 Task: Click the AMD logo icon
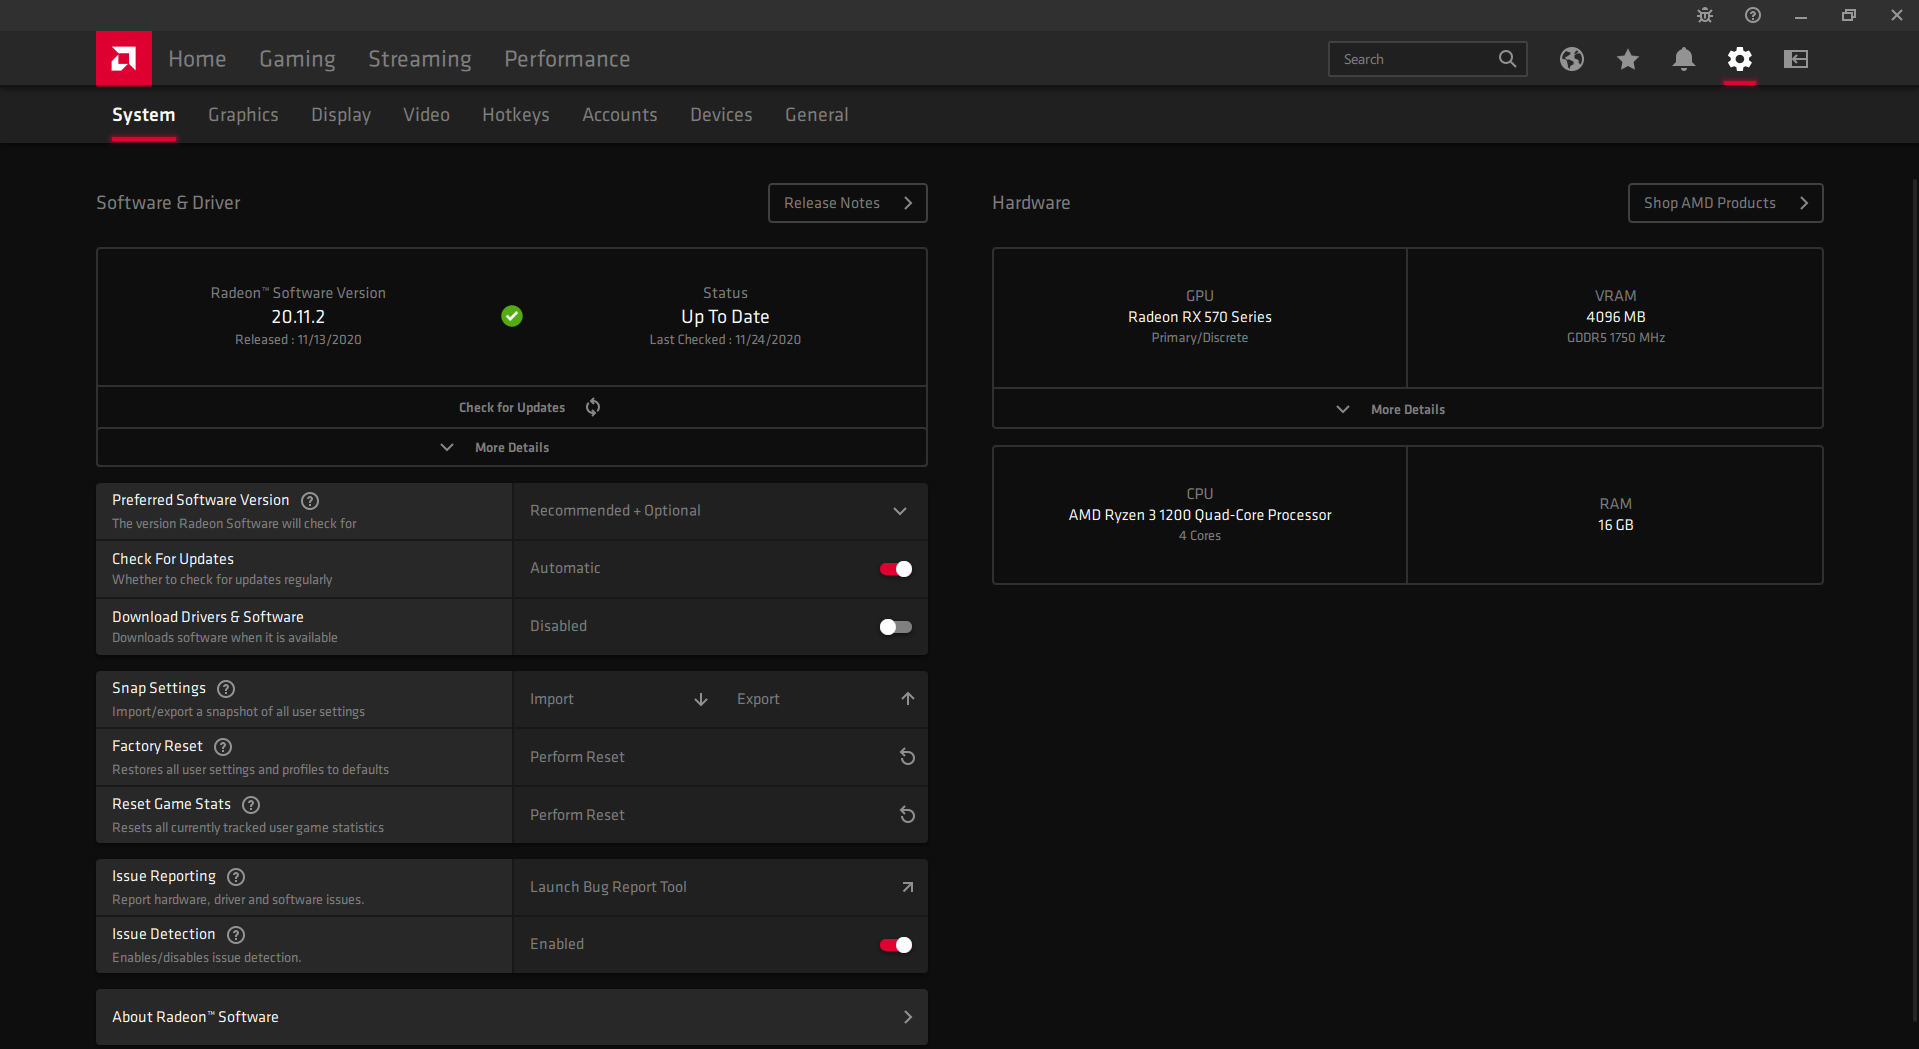[x=124, y=58]
